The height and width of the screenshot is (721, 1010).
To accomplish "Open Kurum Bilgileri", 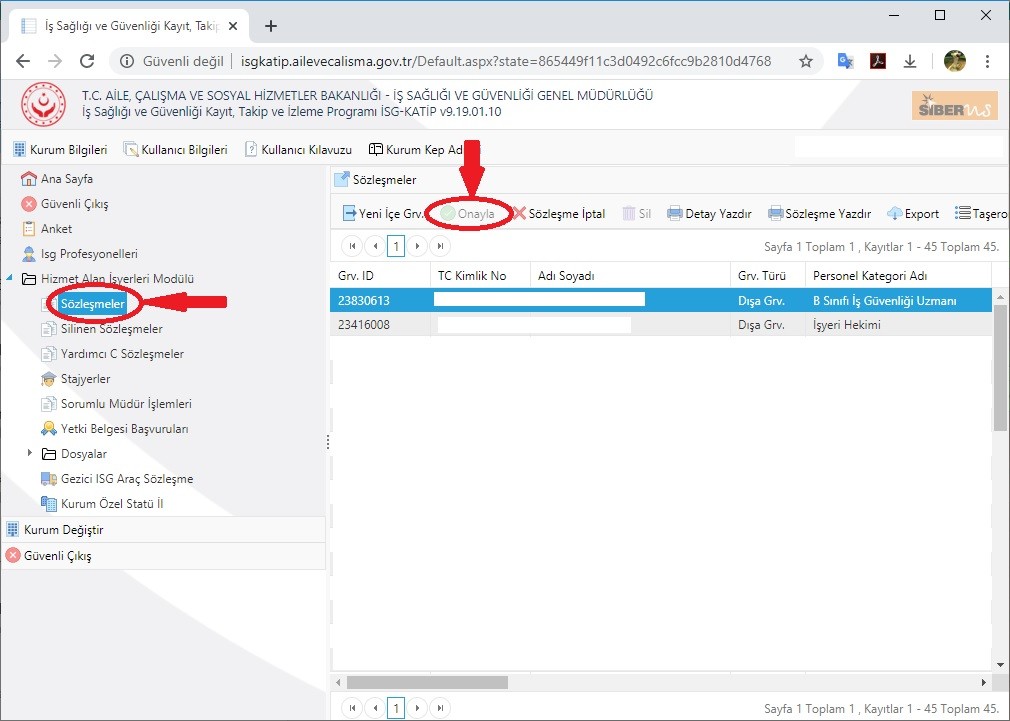I will pos(60,149).
